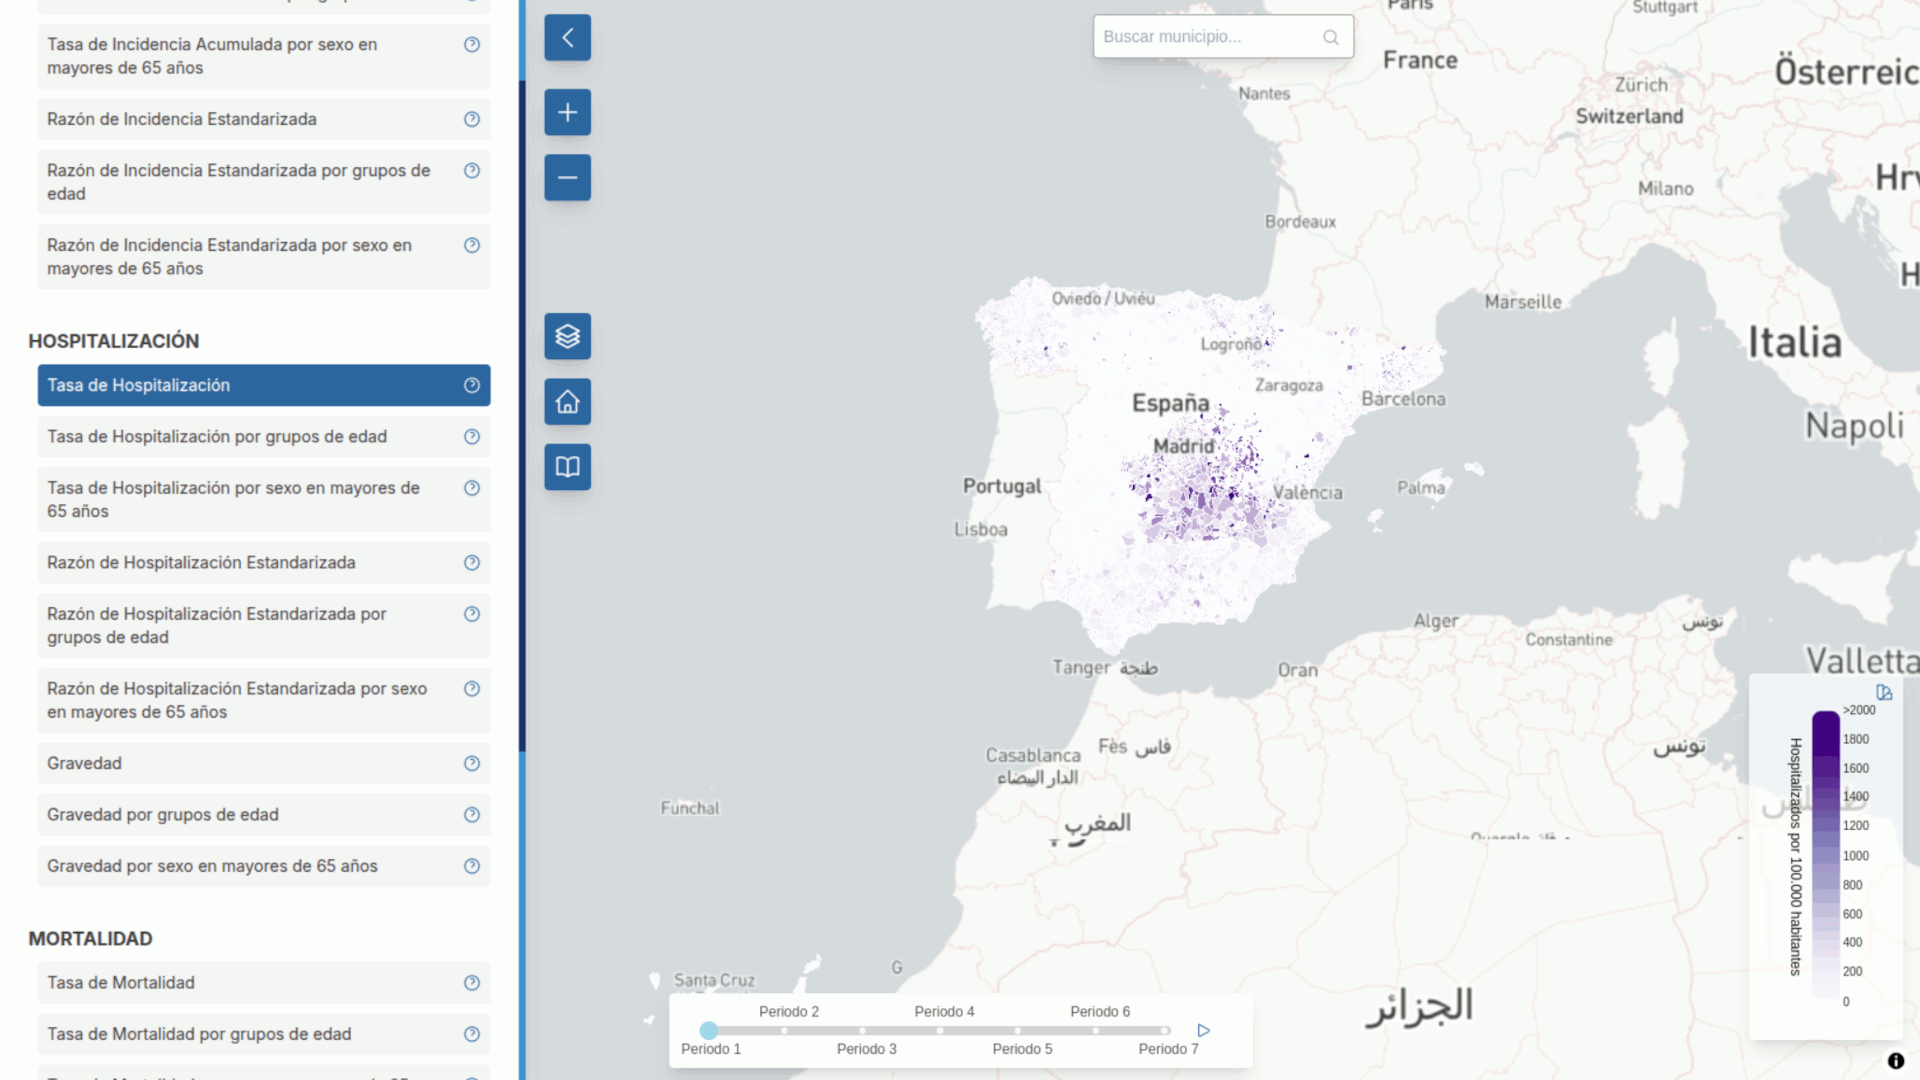The width and height of the screenshot is (1920, 1080).
Task: Click the València label on the map
Action: click(1308, 492)
